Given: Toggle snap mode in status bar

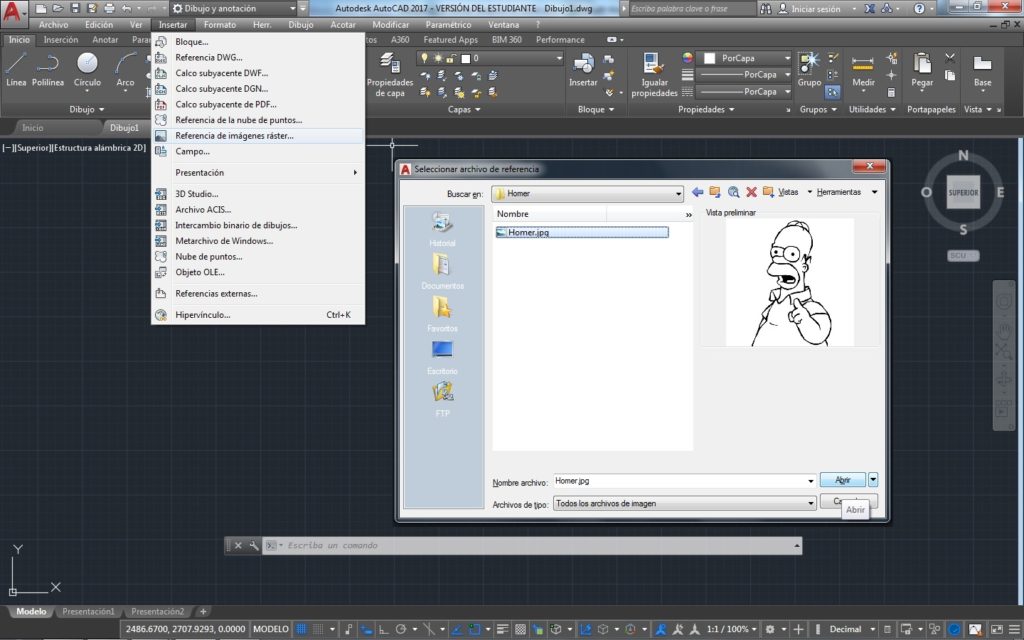Looking at the screenshot, I should click(318, 629).
